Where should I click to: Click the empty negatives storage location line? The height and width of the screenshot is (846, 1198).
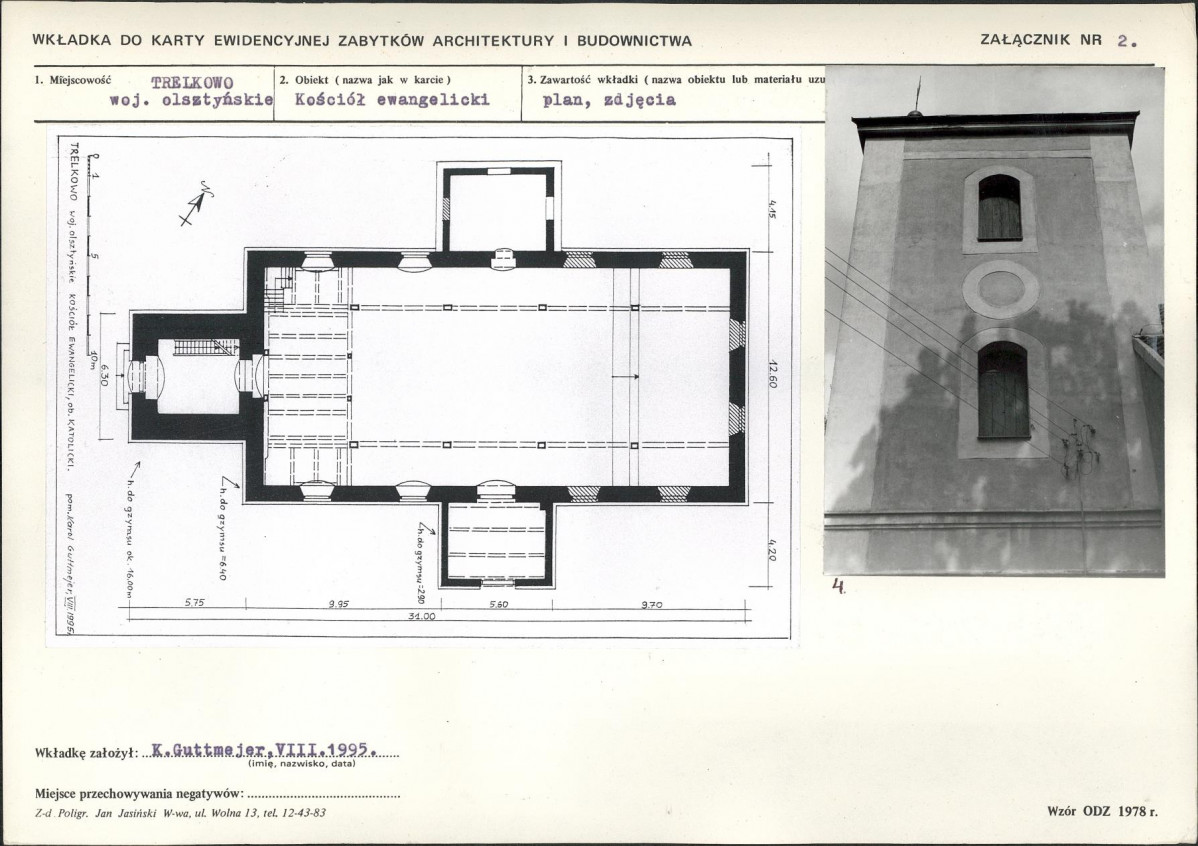(323, 793)
